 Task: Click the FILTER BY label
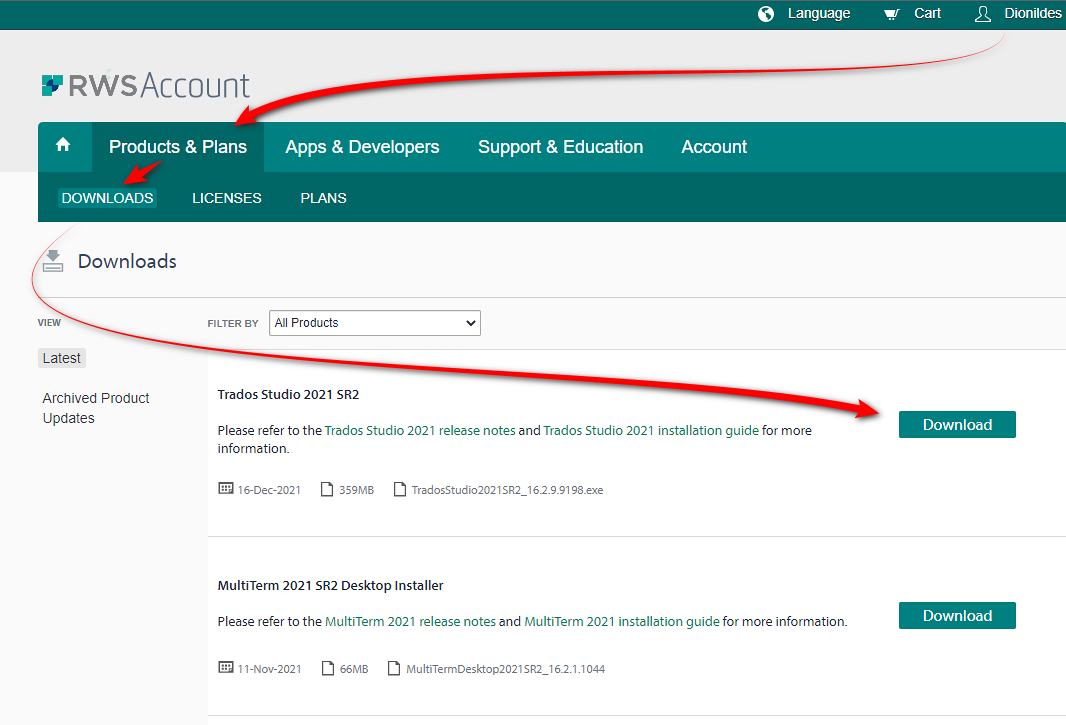tap(233, 323)
